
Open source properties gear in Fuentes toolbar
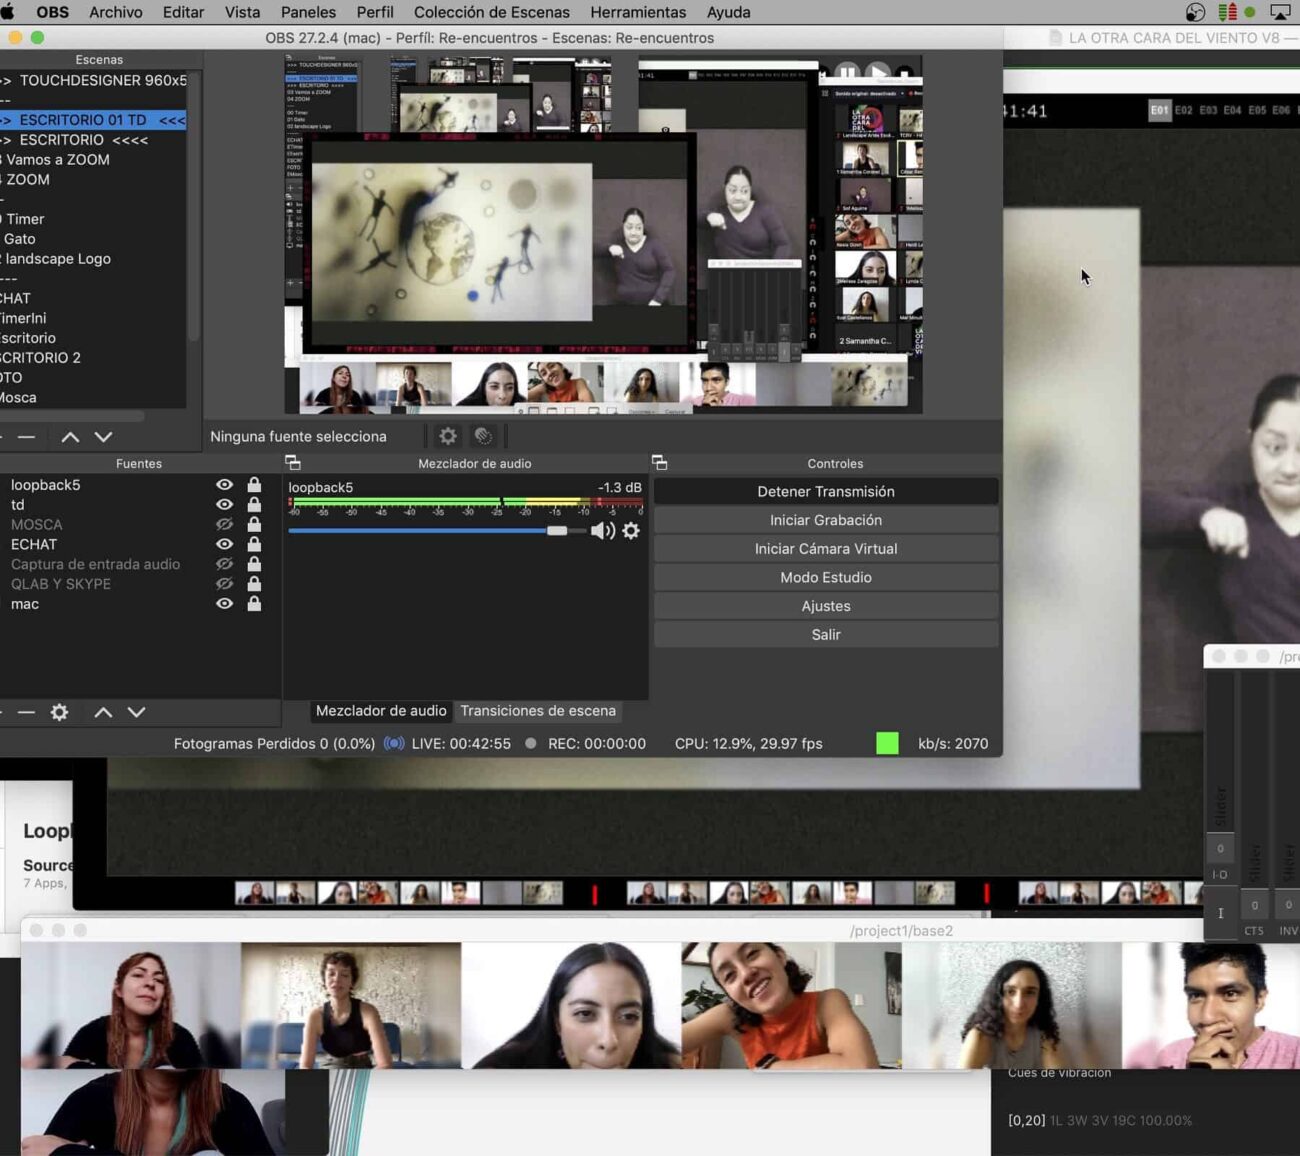pos(60,712)
